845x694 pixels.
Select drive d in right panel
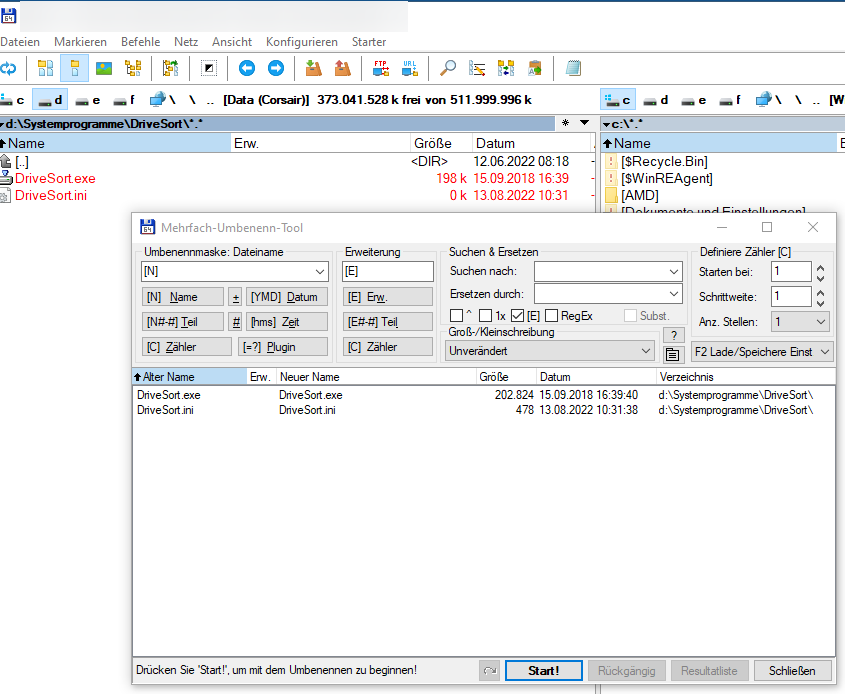pos(656,100)
